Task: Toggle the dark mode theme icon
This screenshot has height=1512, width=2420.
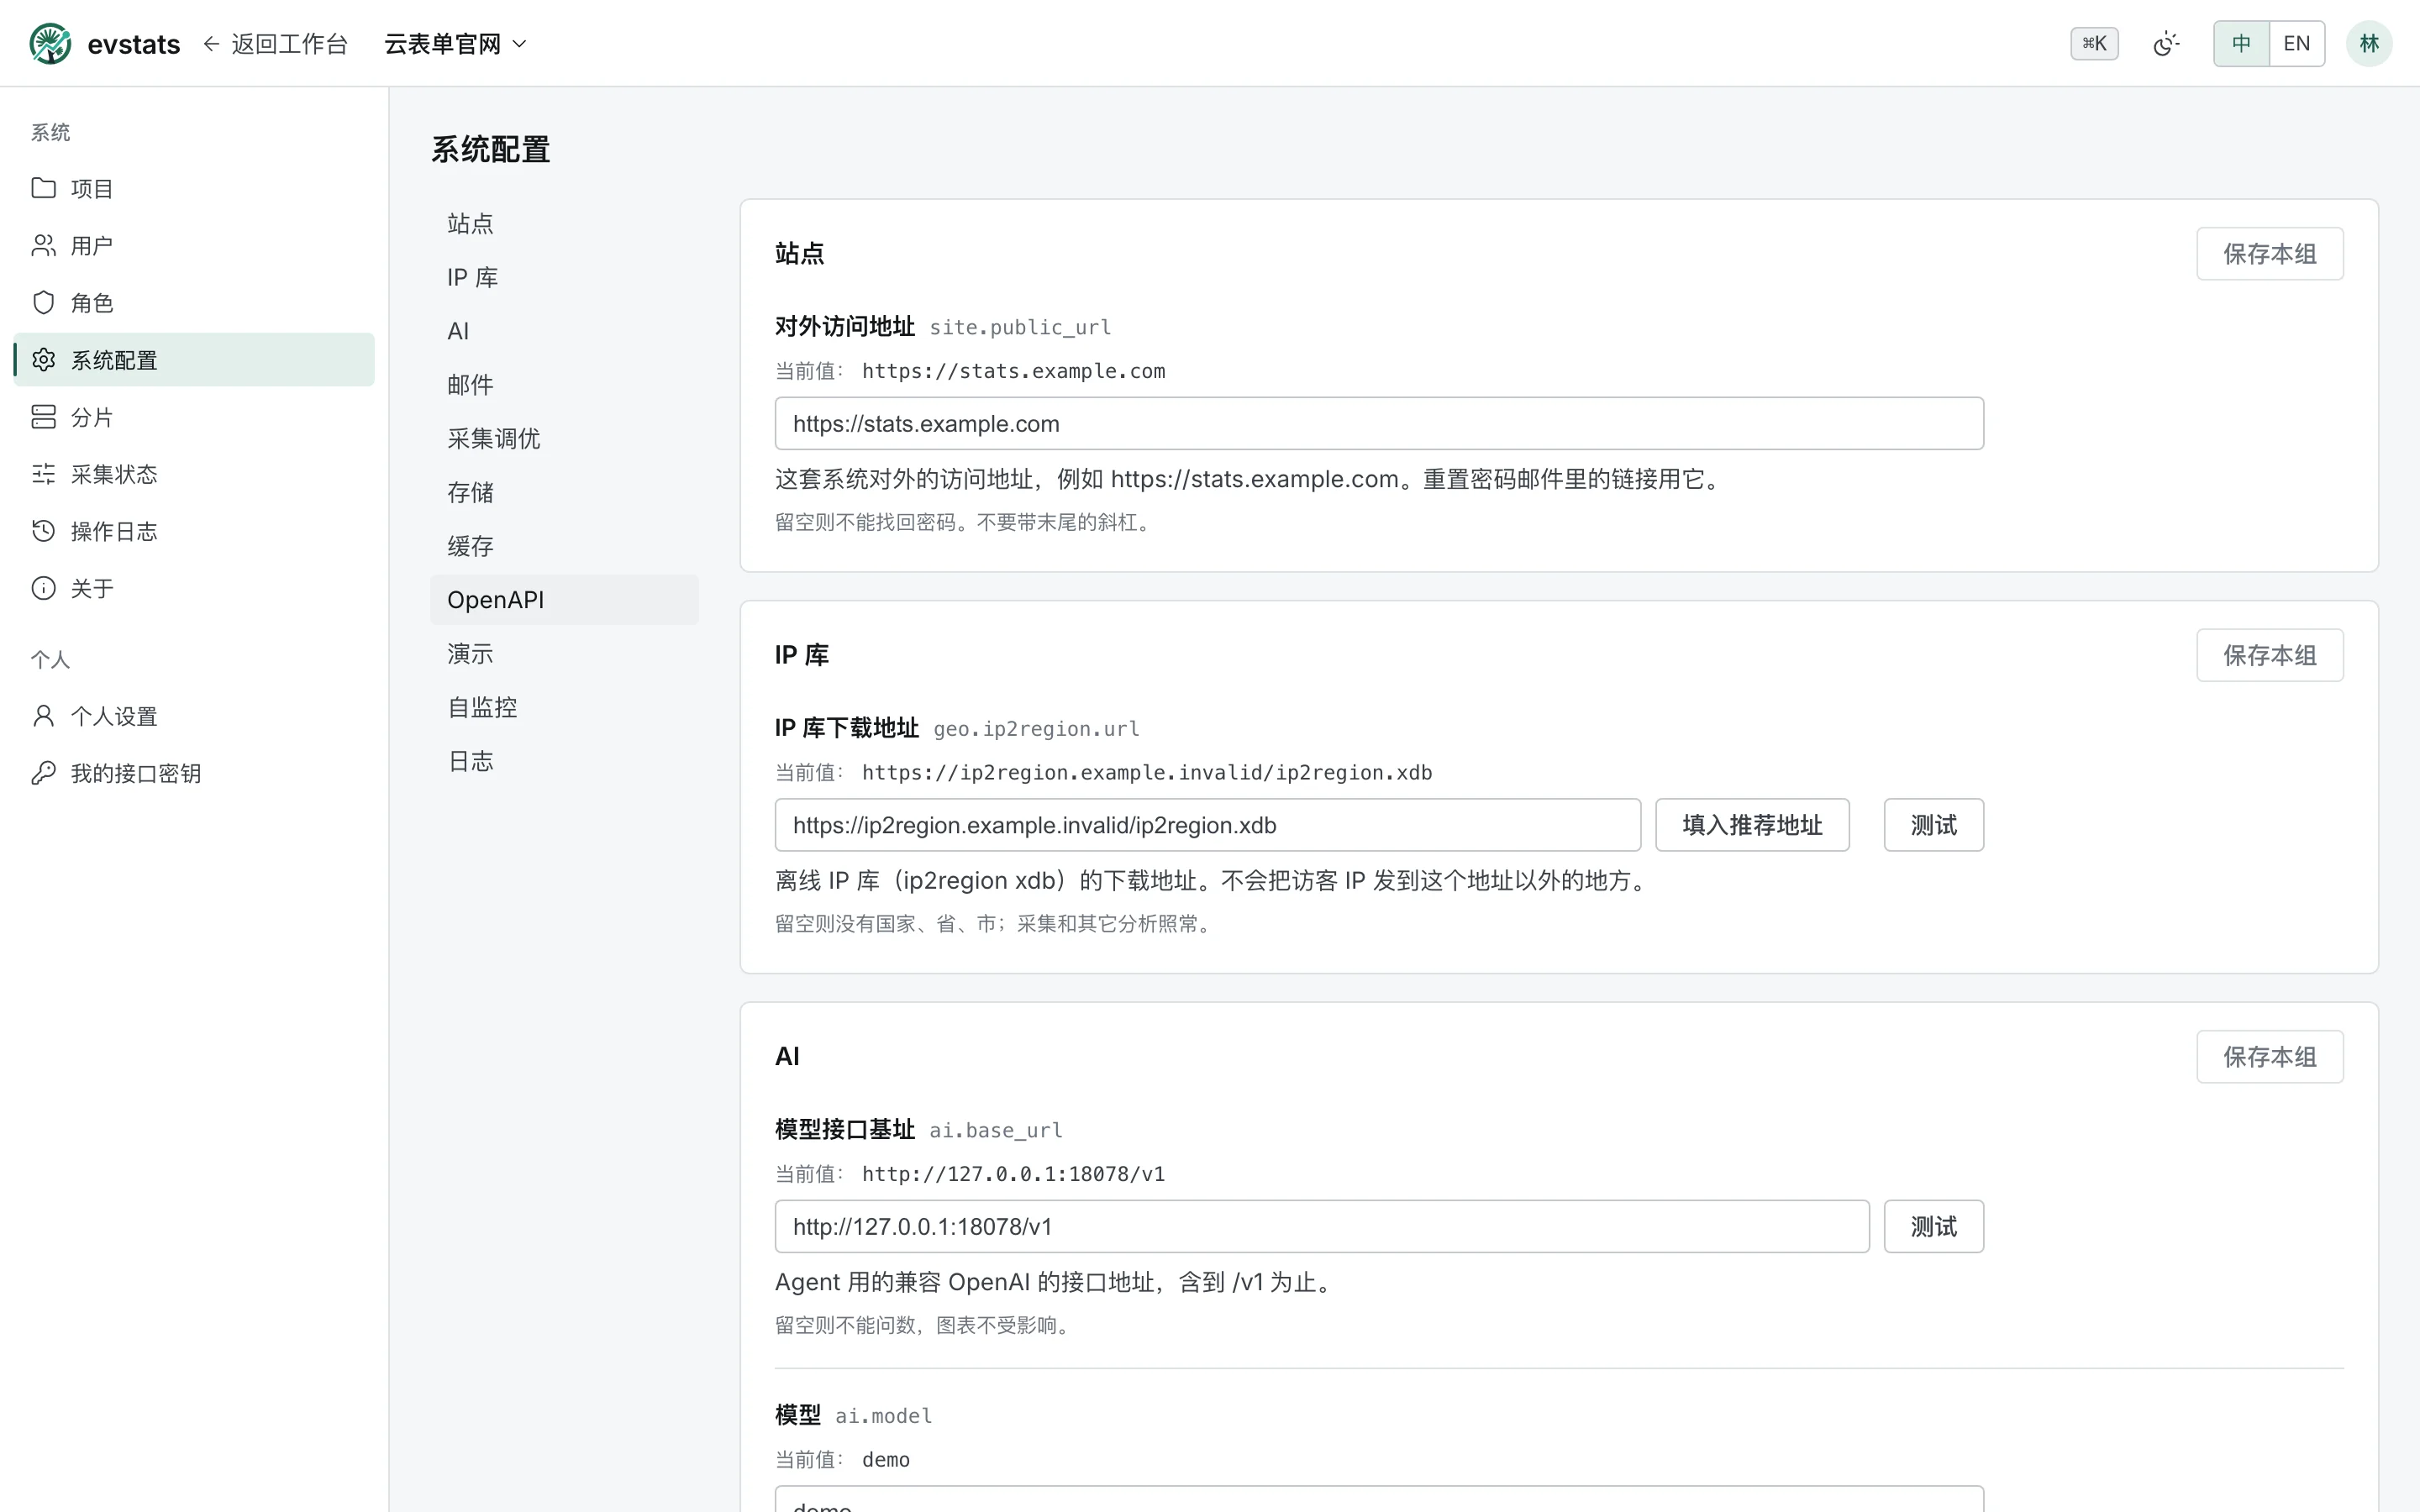Action: [2166, 43]
